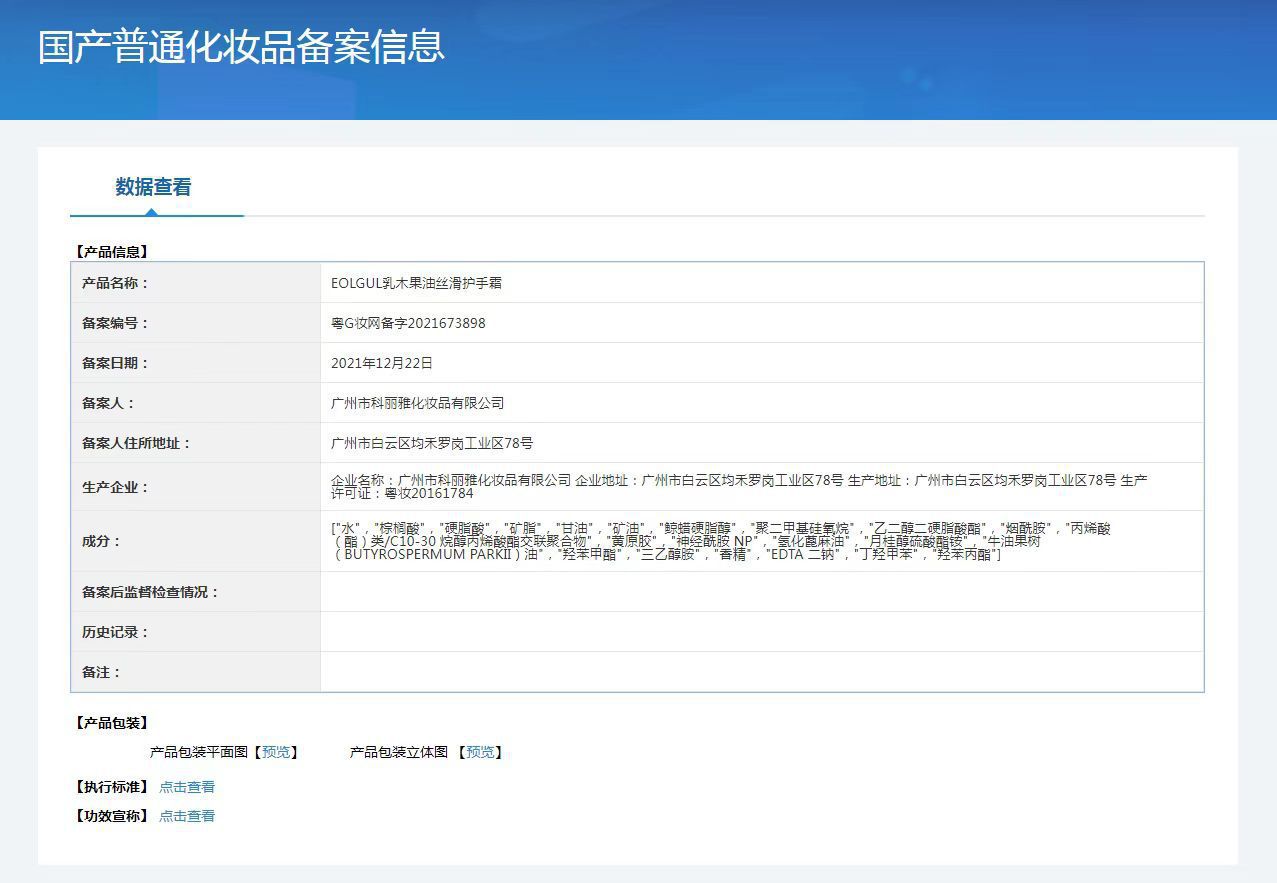Click the empty 备案后监督检查情况 cell

coord(761,592)
